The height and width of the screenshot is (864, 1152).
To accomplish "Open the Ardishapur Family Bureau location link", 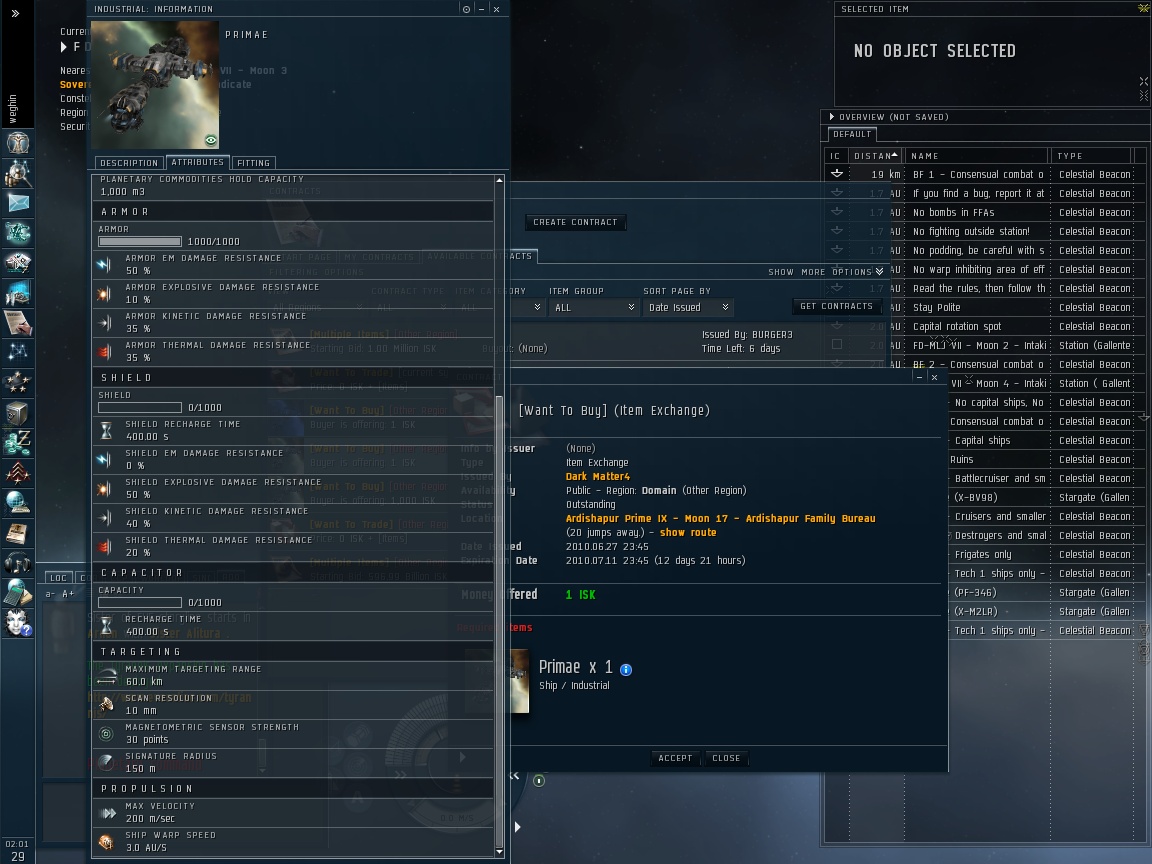I will tap(720, 519).
